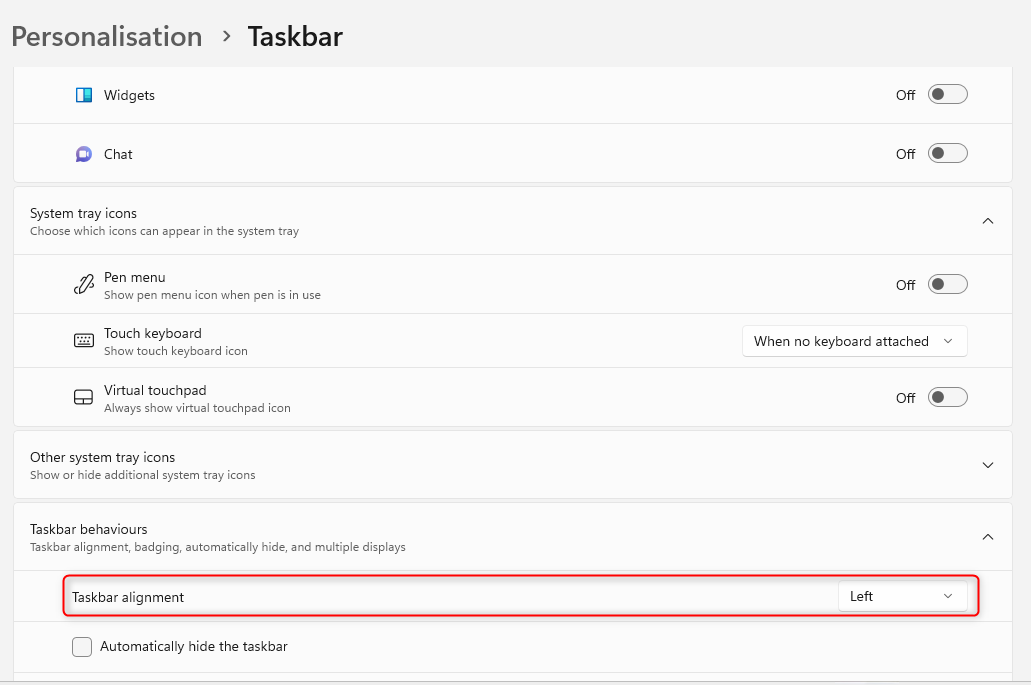The image size is (1031, 685).
Task: Enable the Pen menu toggle
Action: click(x=947, y=285)
